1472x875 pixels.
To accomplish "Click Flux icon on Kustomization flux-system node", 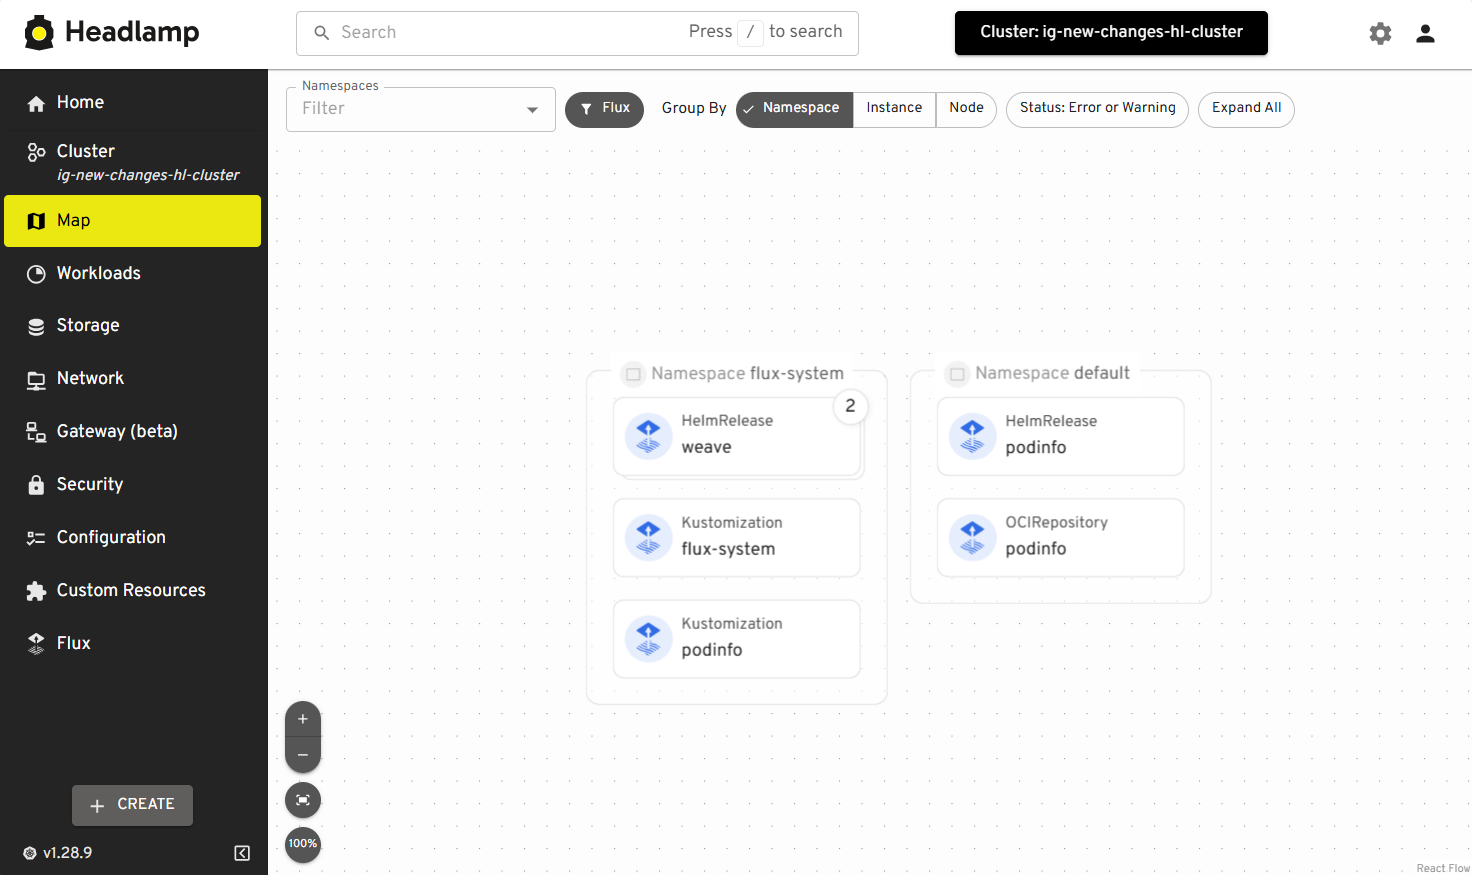I will tap(648, 538).
